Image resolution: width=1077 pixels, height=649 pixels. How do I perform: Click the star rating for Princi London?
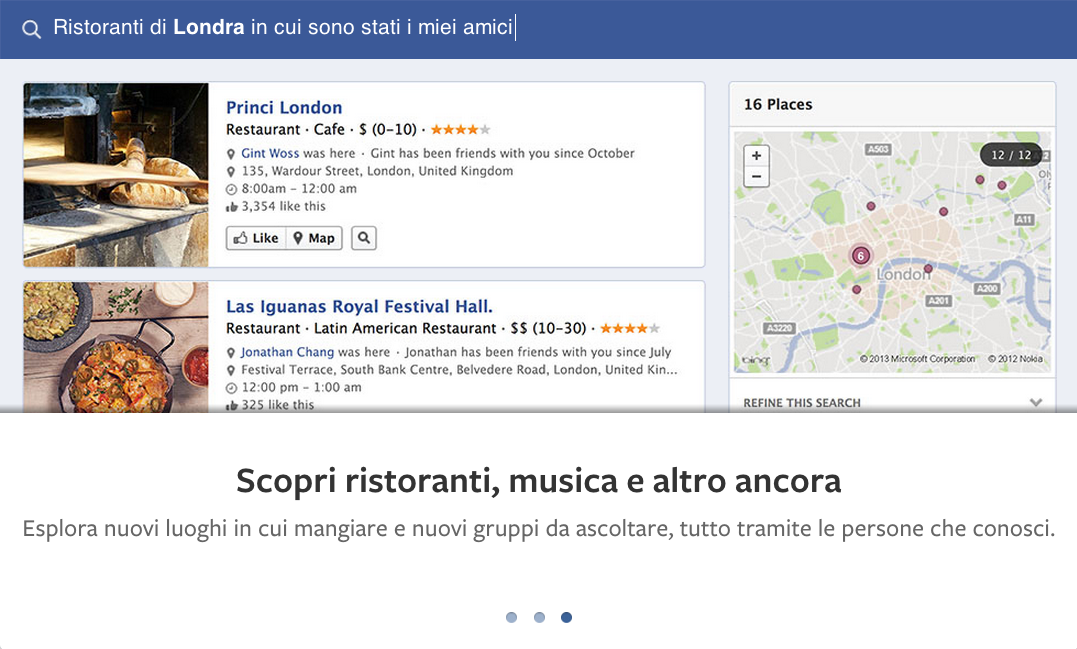tap(460, 129)
